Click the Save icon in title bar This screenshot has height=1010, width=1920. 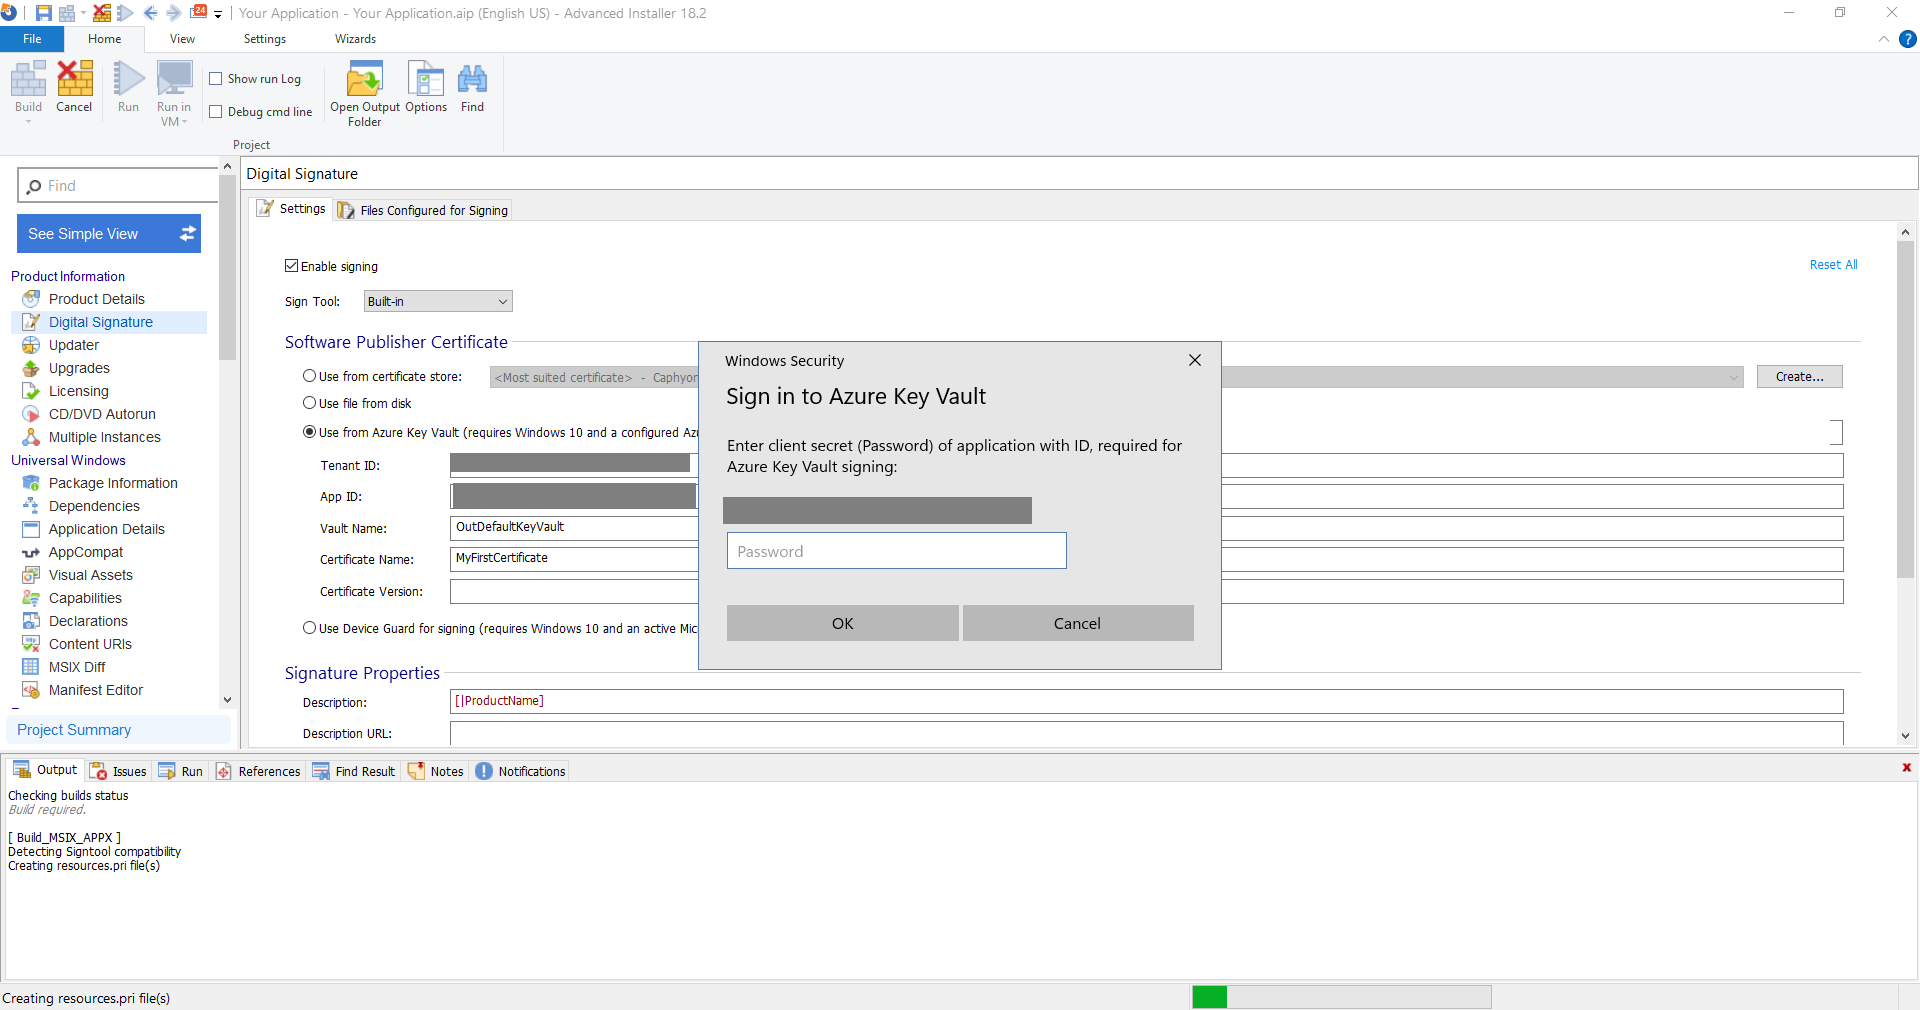[x=43, y=13]
